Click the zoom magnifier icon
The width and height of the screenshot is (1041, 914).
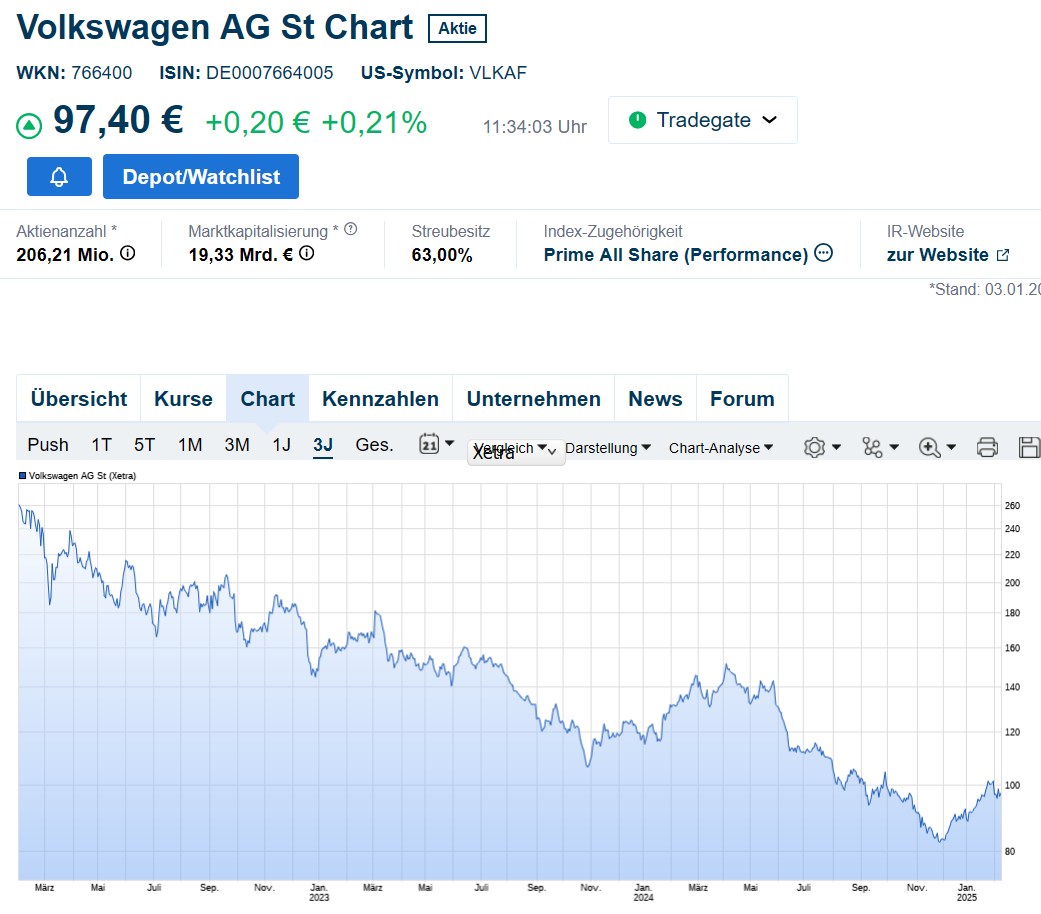coord(929,447)
